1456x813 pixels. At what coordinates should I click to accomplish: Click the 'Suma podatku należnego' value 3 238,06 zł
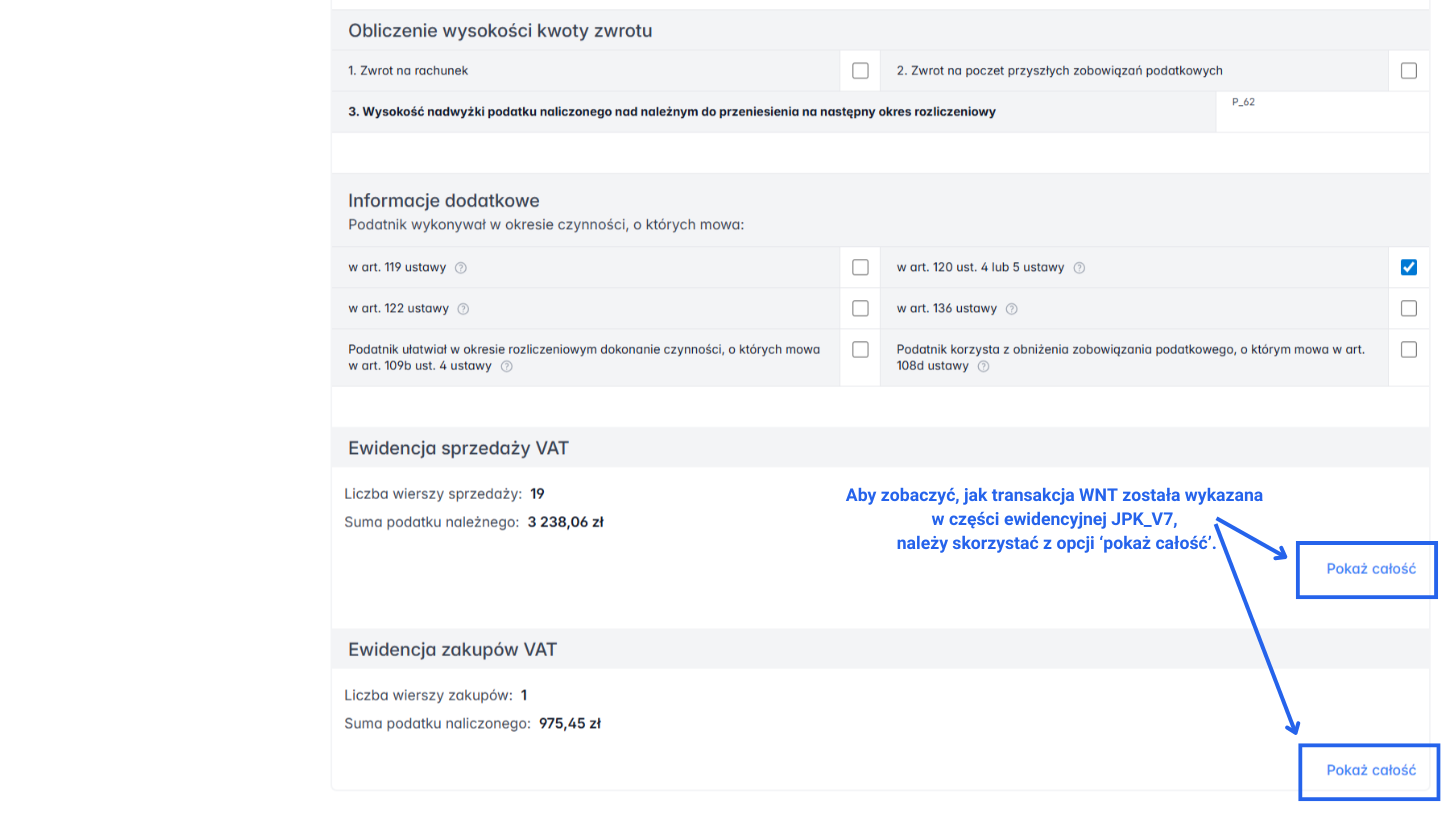click(565, 521)
